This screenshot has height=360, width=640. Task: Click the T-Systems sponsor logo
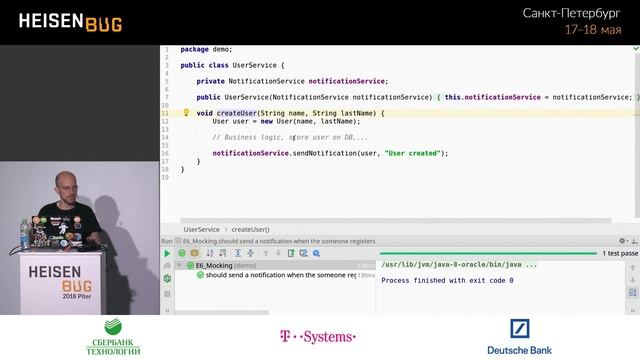tap(318, 337)
